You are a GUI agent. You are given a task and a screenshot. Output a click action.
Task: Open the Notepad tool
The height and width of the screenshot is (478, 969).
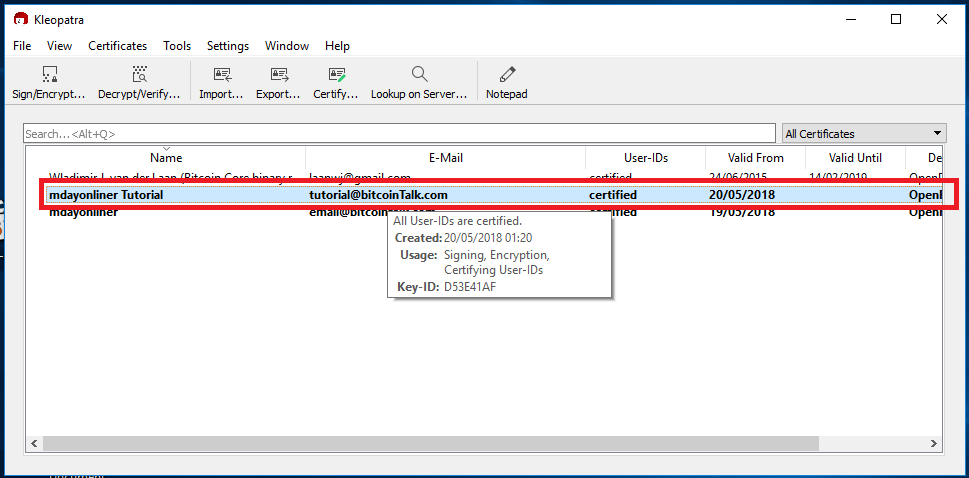point(507,83)
